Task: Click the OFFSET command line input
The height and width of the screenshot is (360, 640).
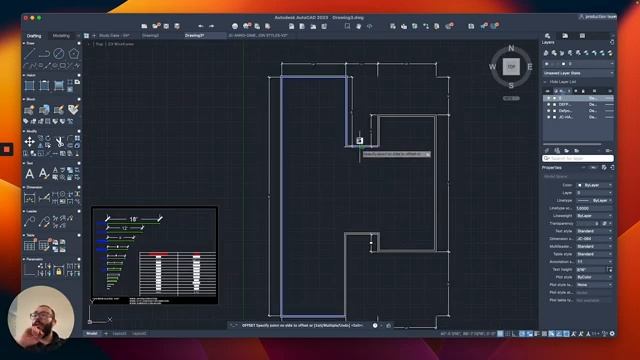Action: point(302,325)
